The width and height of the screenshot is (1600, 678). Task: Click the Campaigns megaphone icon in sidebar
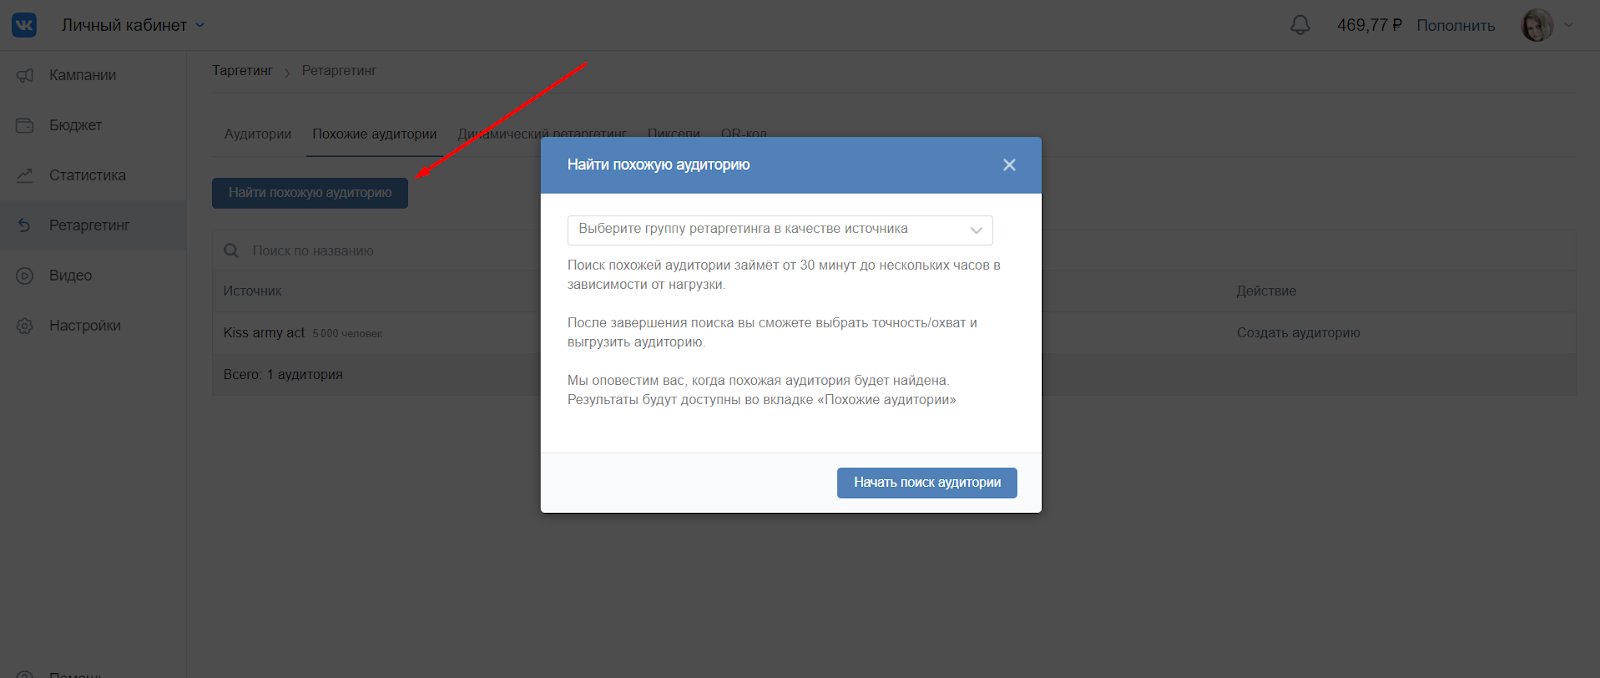(x=25, y=75)
